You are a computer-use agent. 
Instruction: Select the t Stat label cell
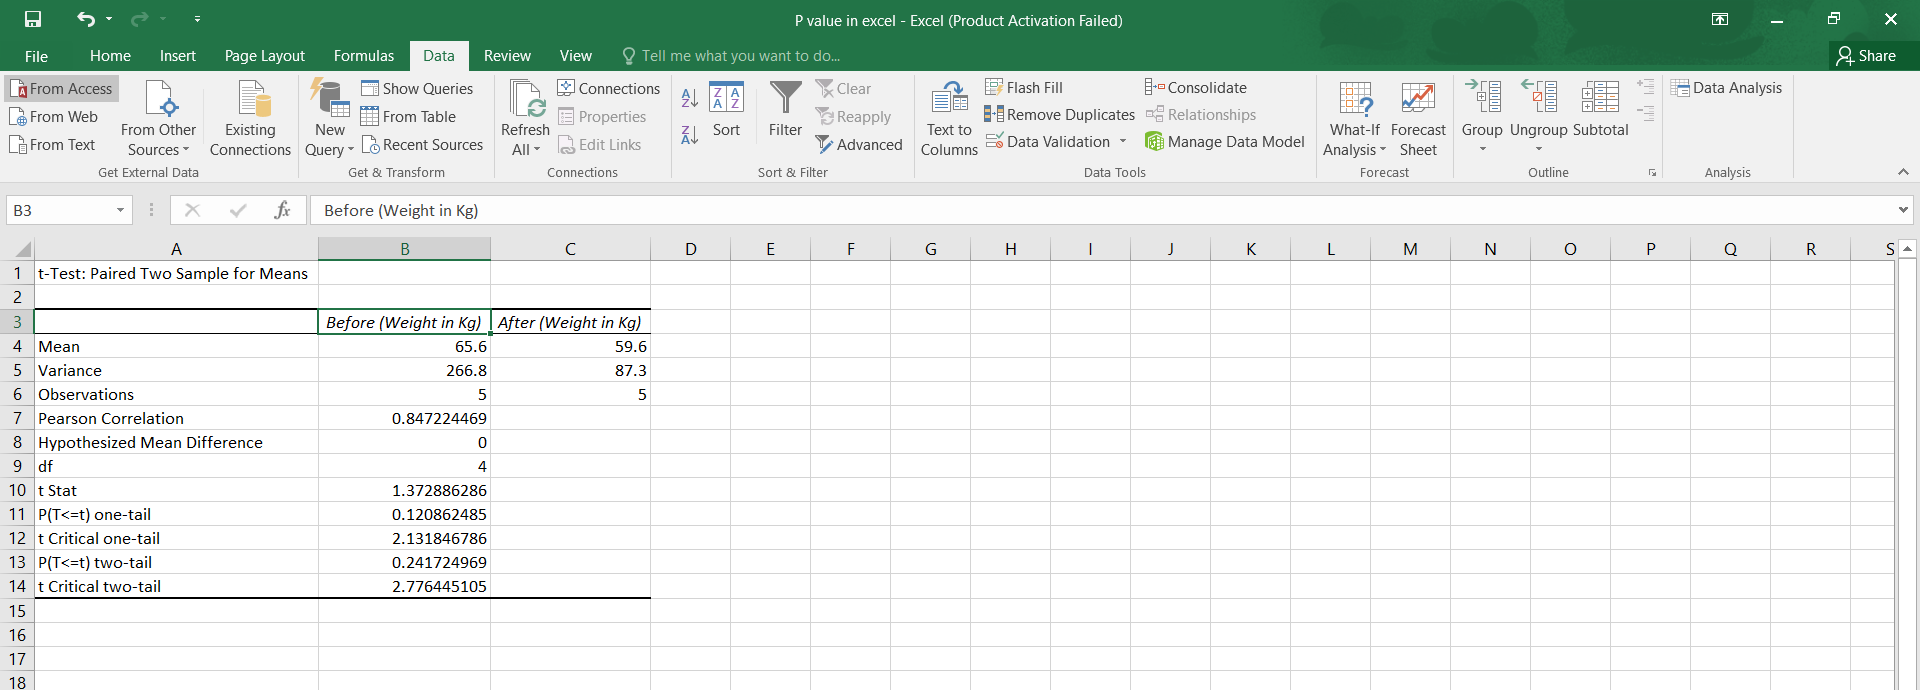coord(176,490)
